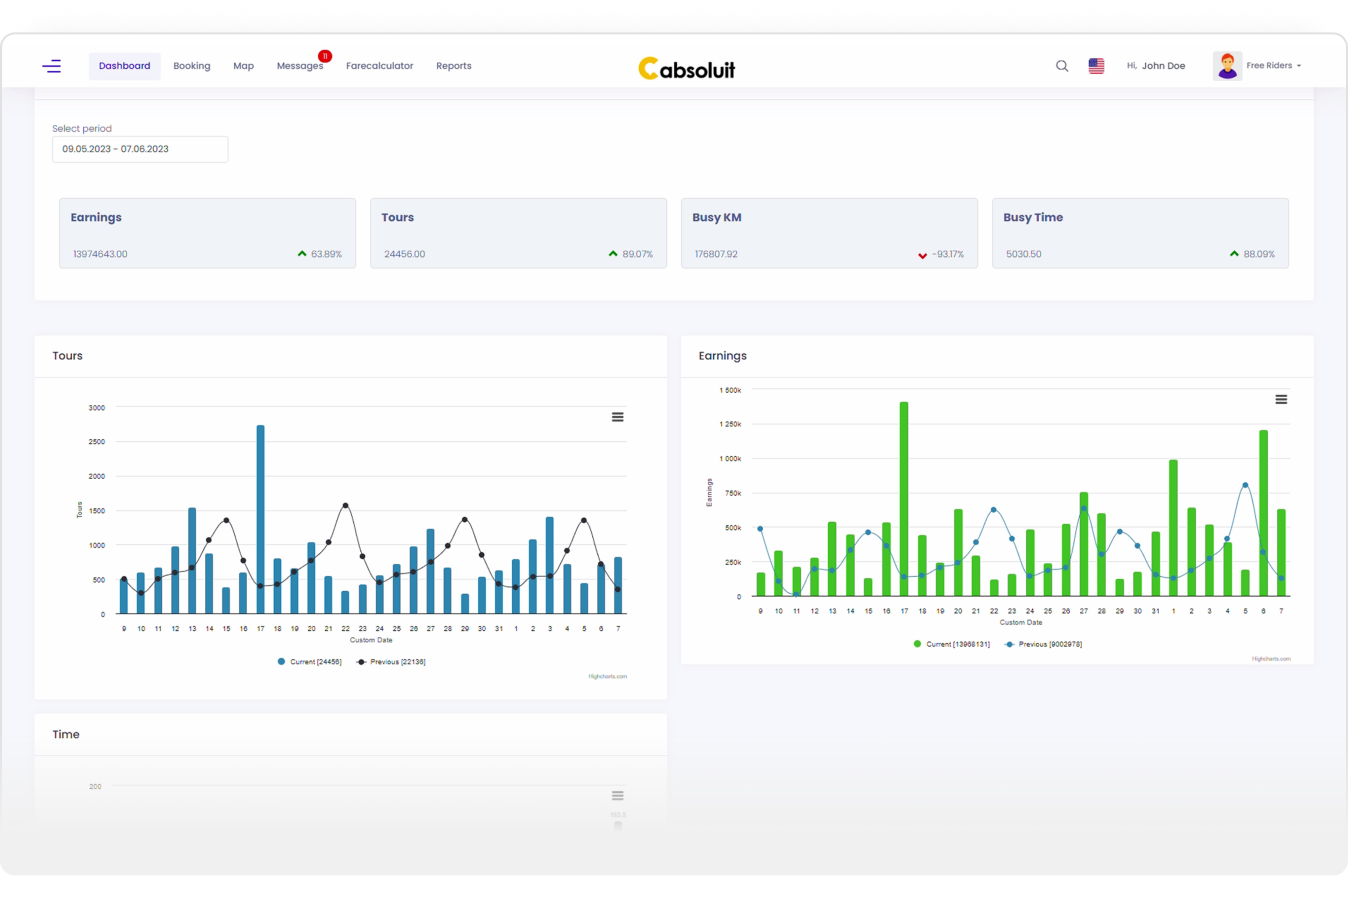Viewport: 1348px width, 897px height.
Task: Click the Cabsoluit logo
Action: point(687,68)
